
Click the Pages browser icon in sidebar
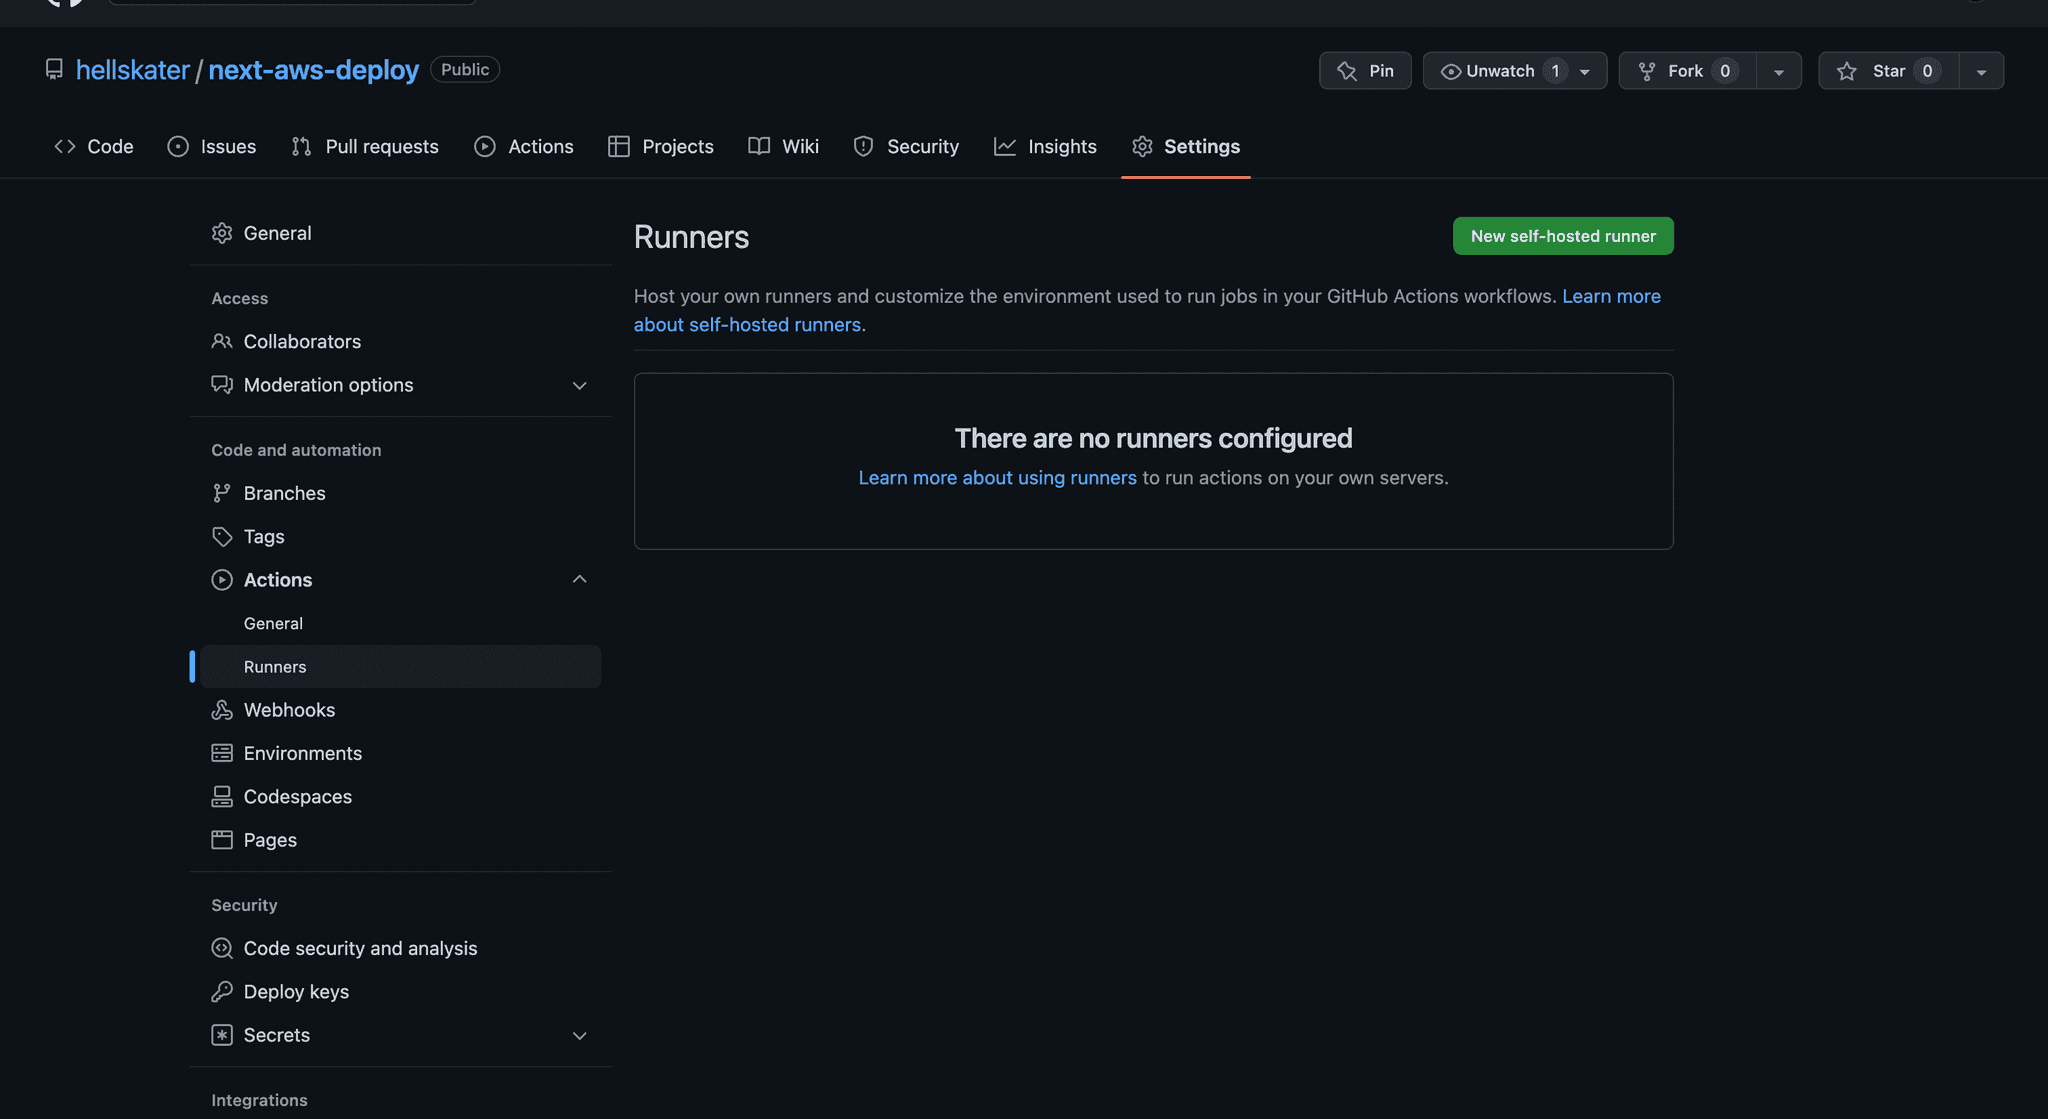coord(221,840)
